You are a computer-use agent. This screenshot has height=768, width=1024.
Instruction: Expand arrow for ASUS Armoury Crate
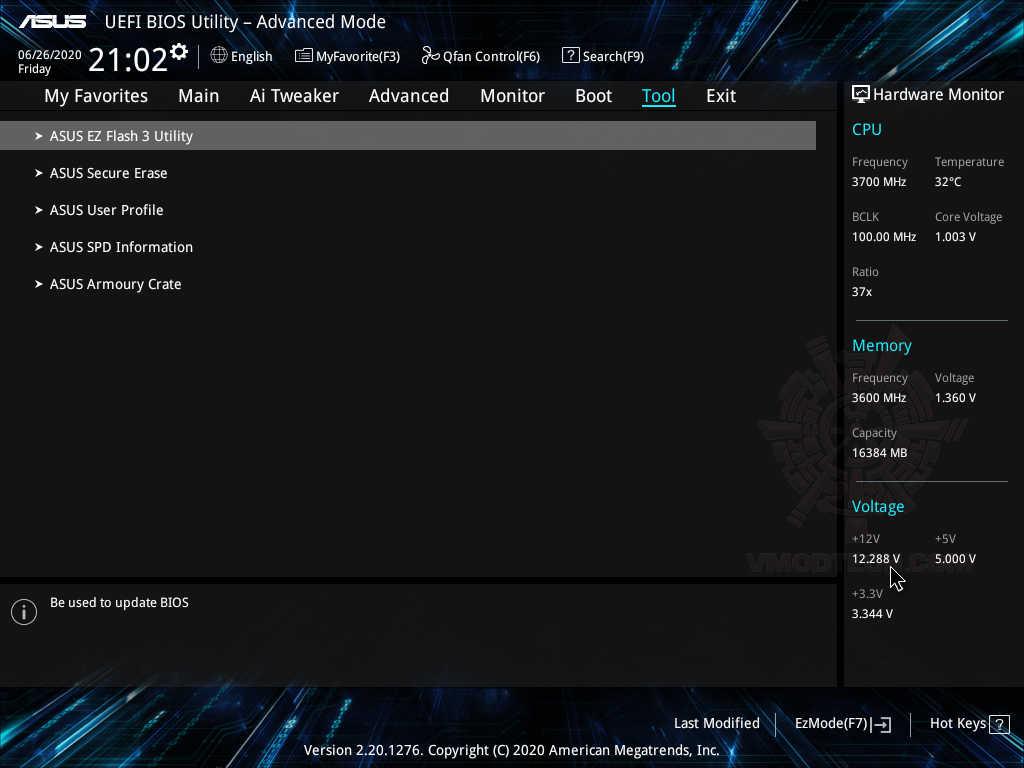pyautogui.click(x=39, y=284)
